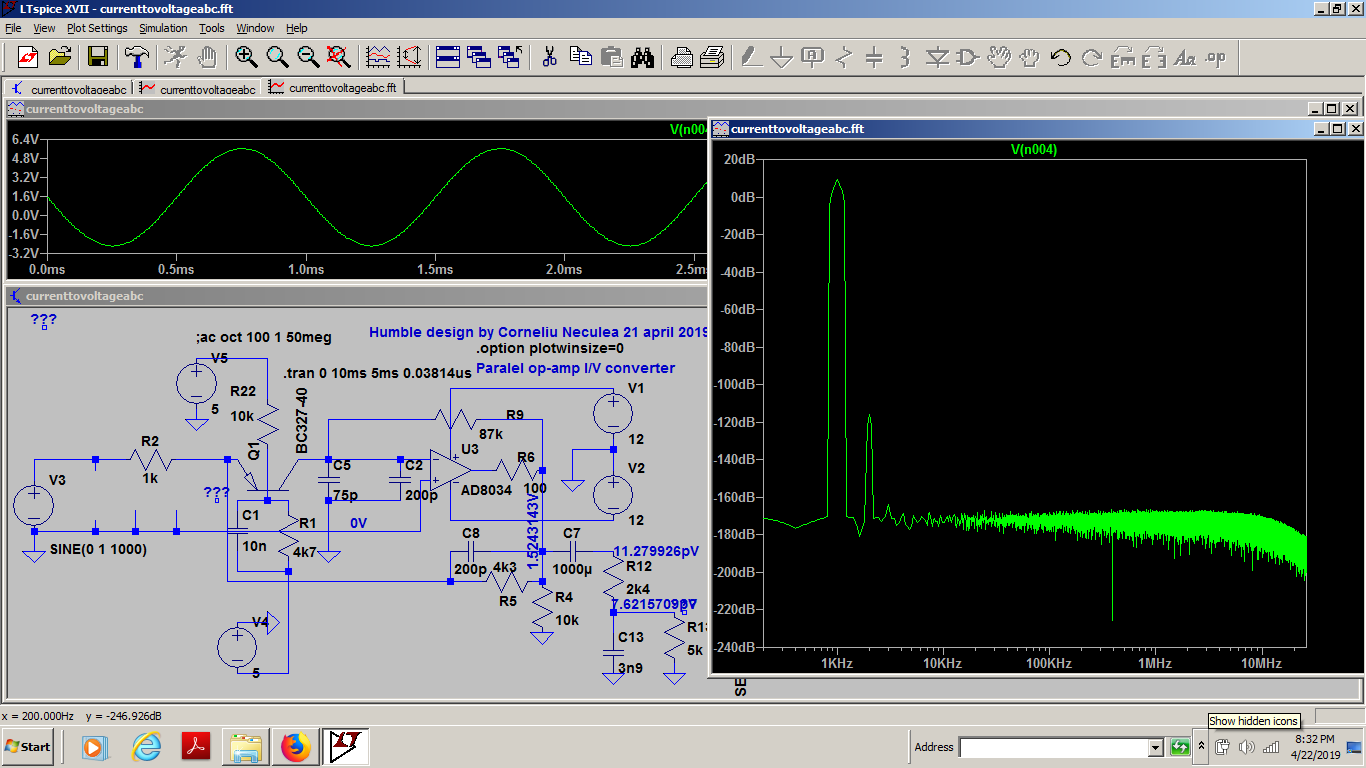Click the New Schematic toolbar icon

[28, 56]
